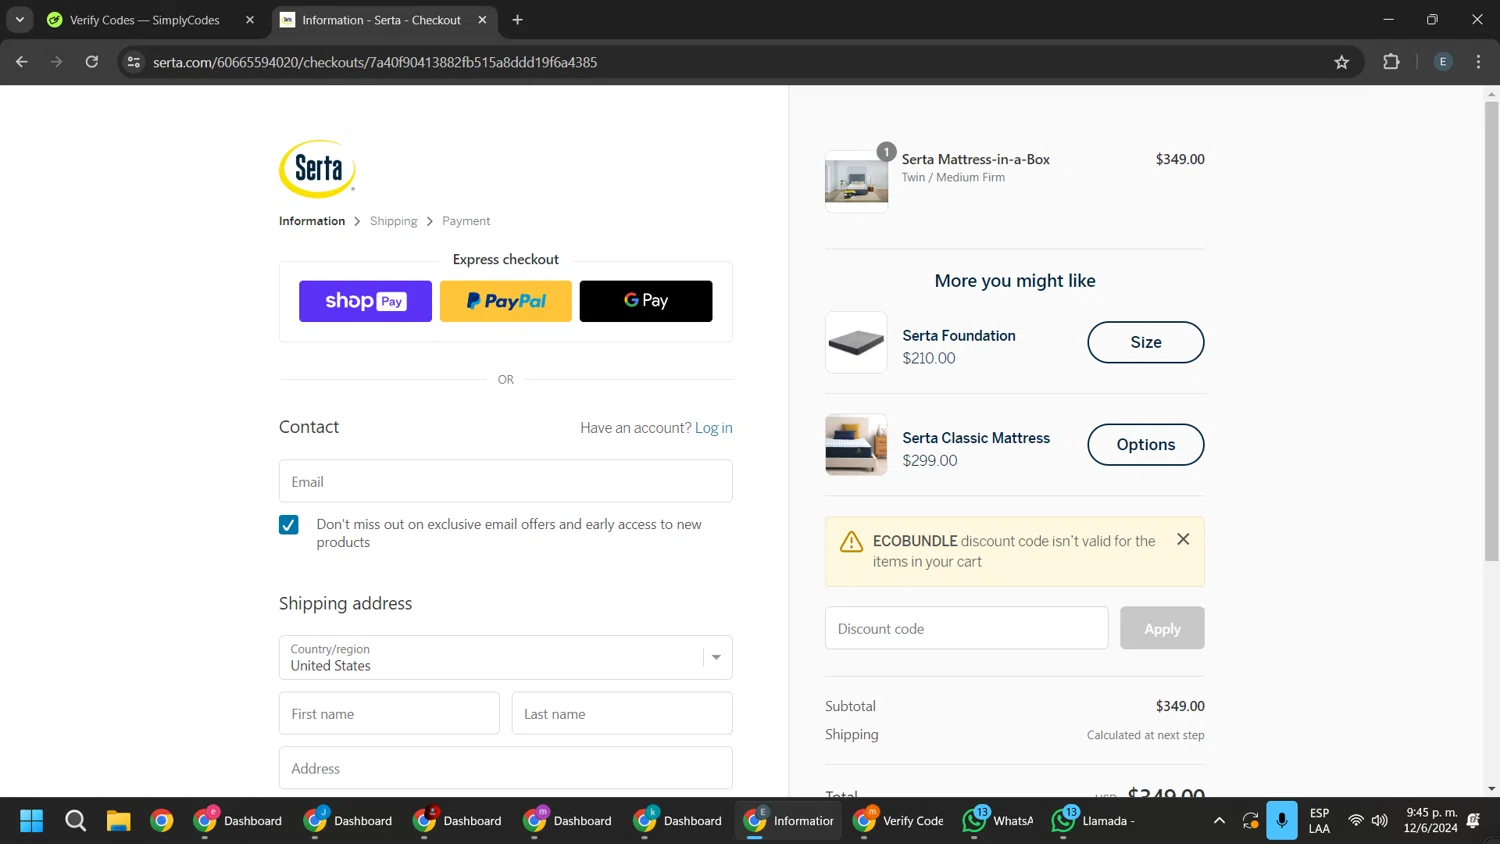Open Windows taskbar search
Image resolution: width=1500 pixels, height=844 pixels.
[x=76, y=821]
